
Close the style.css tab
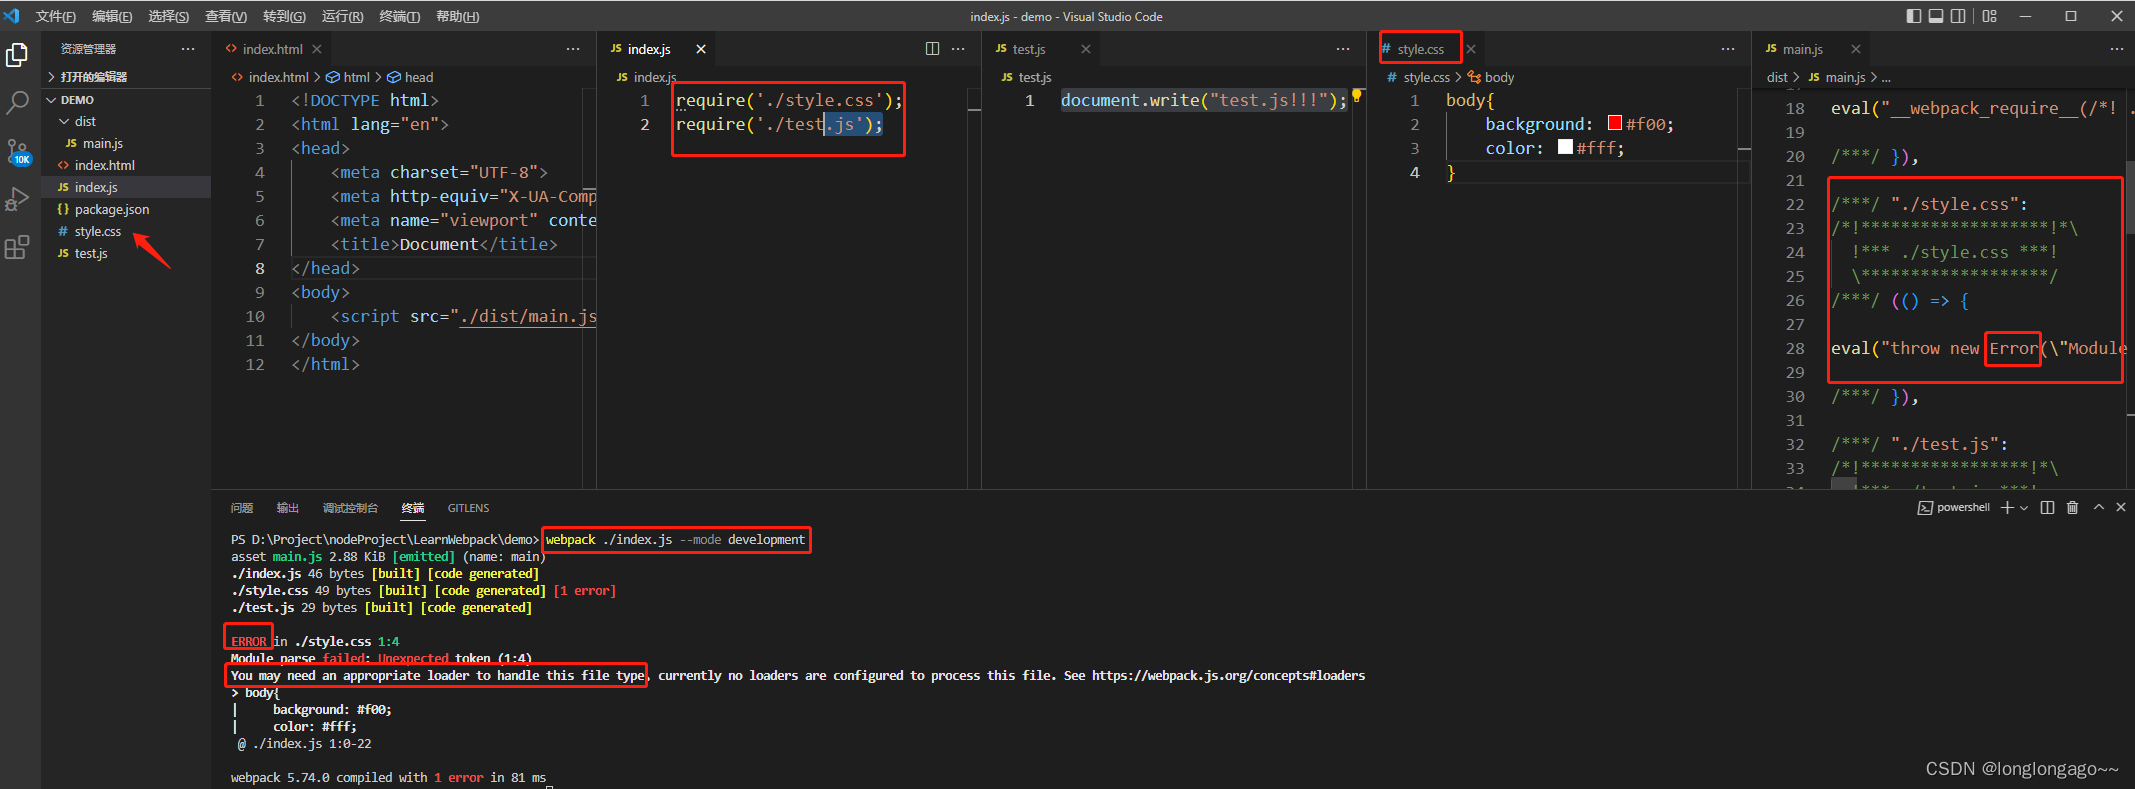pyautogui.click(x=1471, y=49)
